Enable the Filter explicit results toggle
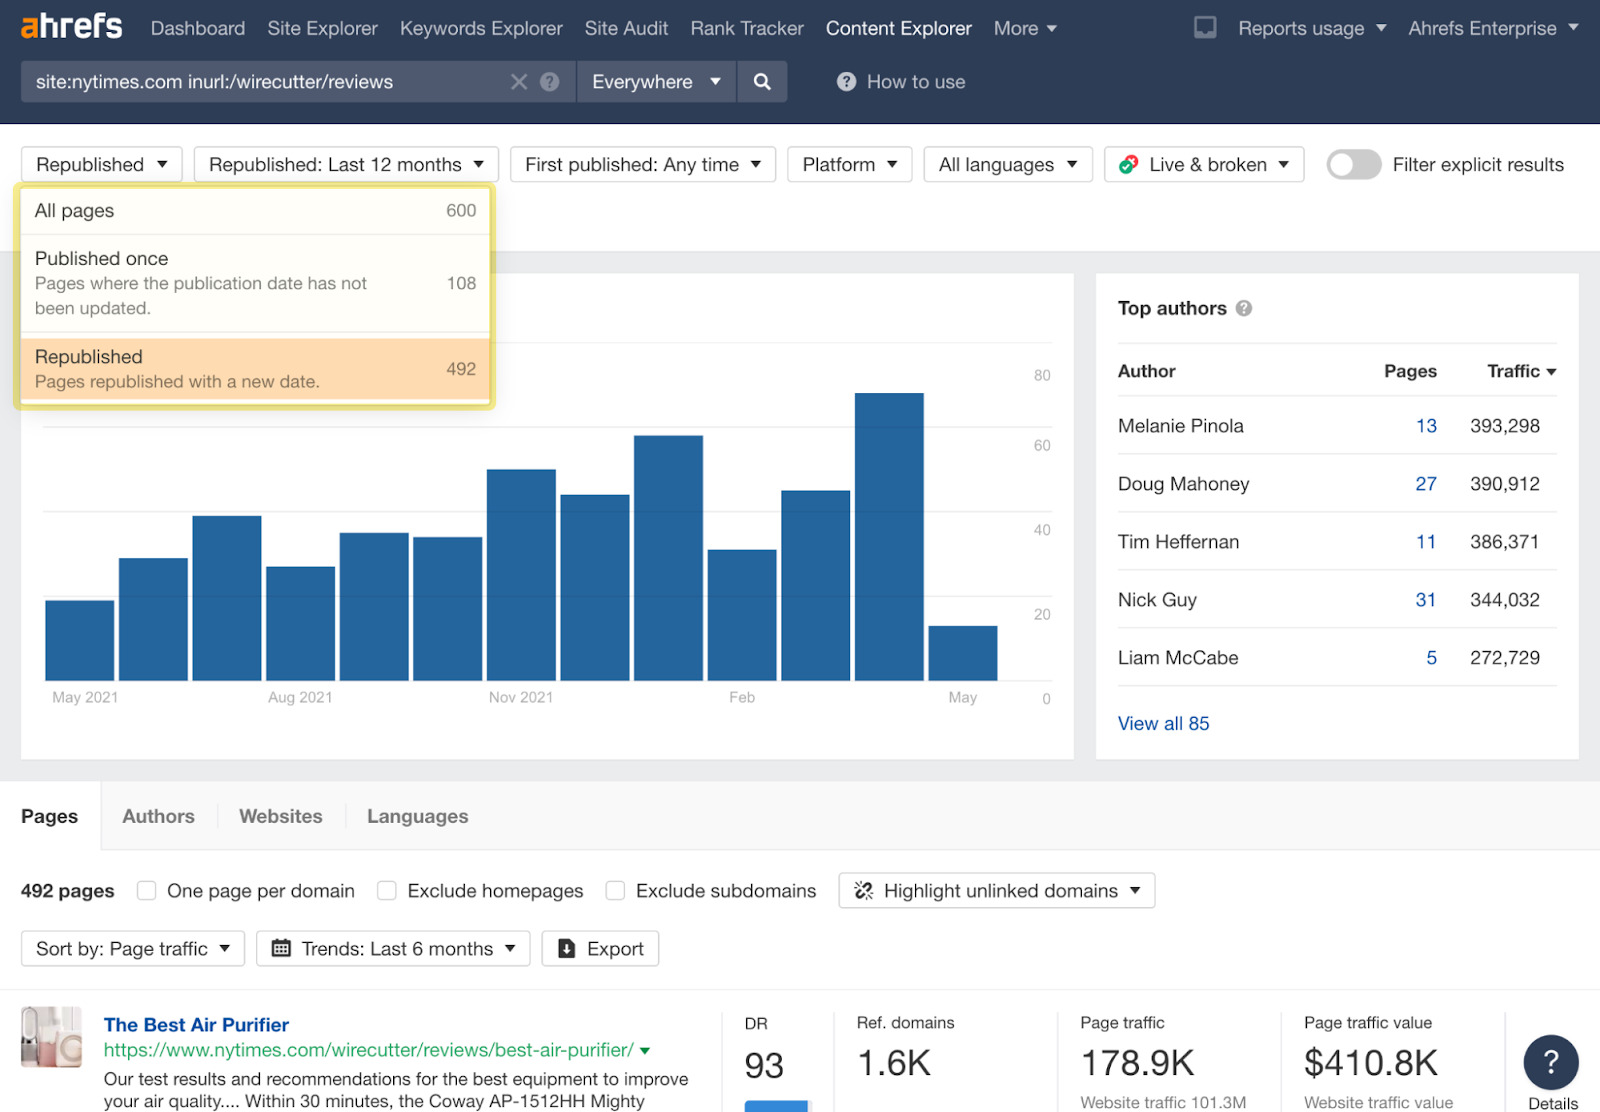The height and width of the screenshot is (1112, 1600). [1354, 164]
